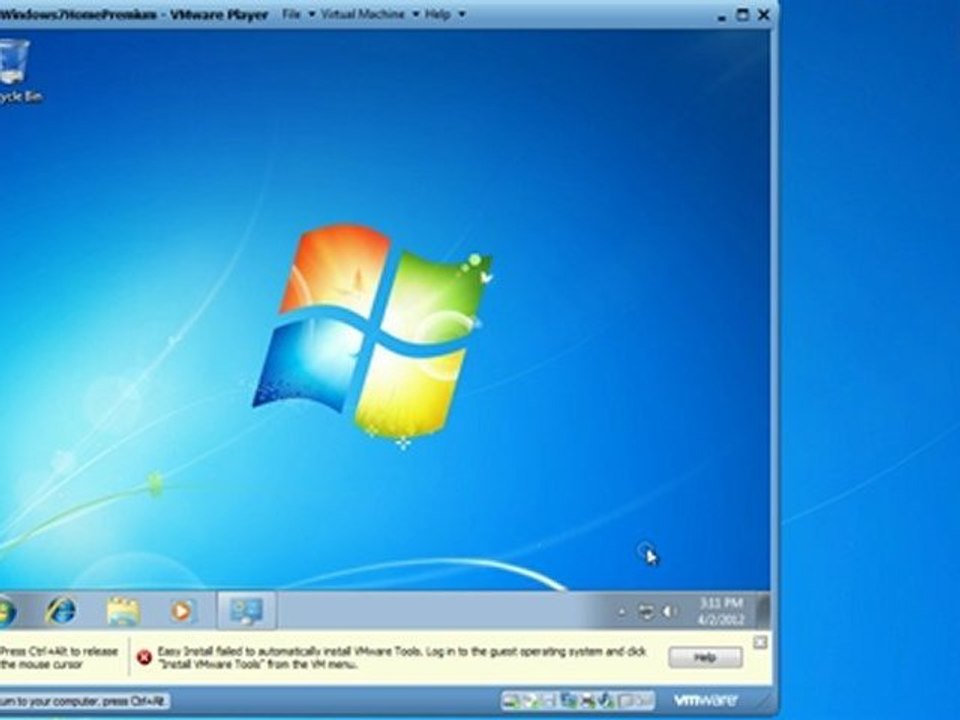This screenshot has height=720, width=960.
Task: Click the Show desktop strip beside the clock
Action: coord(763,610)
